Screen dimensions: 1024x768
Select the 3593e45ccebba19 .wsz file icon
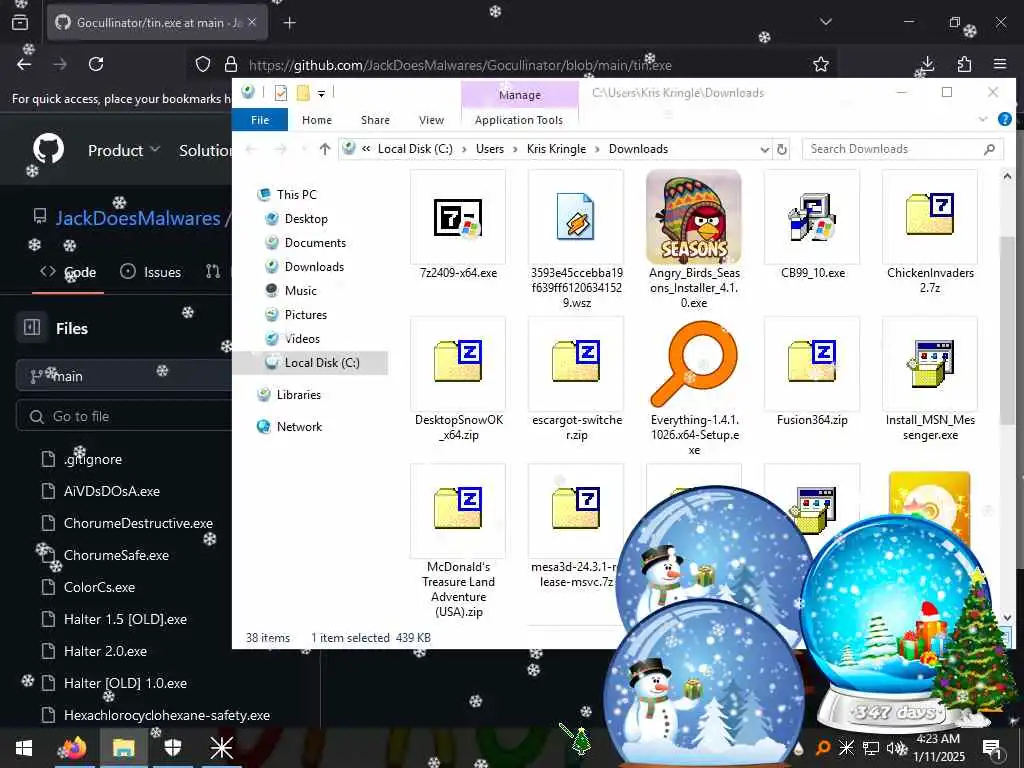tap(575, 217)
